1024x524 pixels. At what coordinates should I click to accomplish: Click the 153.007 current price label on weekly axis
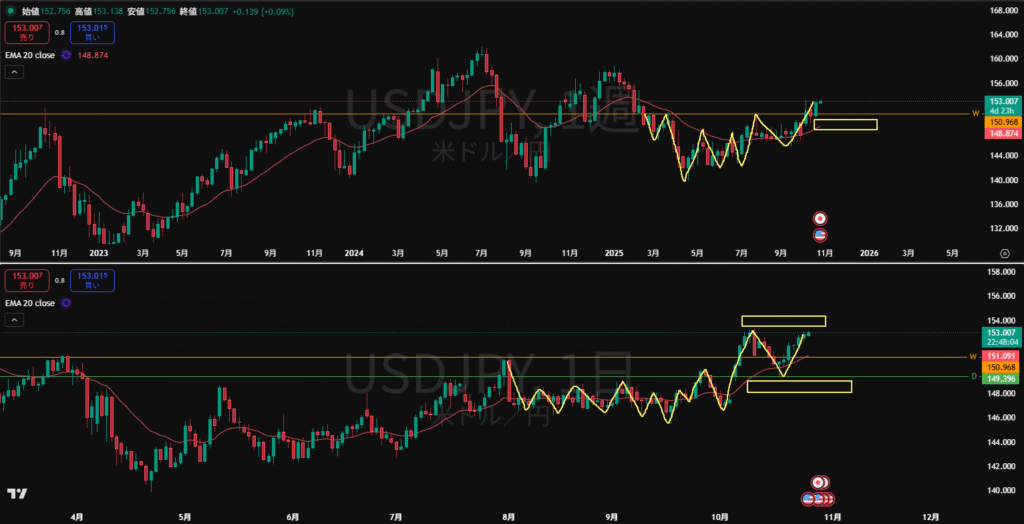(1001, 102)
